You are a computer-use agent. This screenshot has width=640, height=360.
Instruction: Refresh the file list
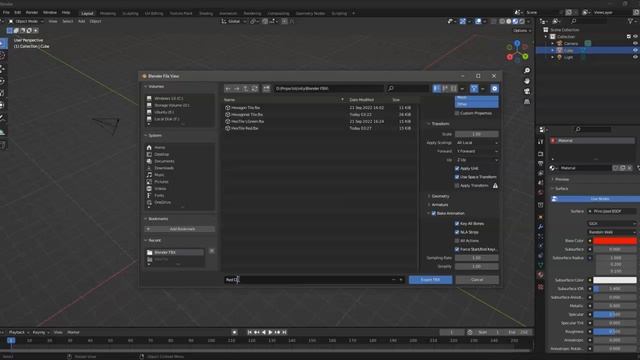(254, 89)
